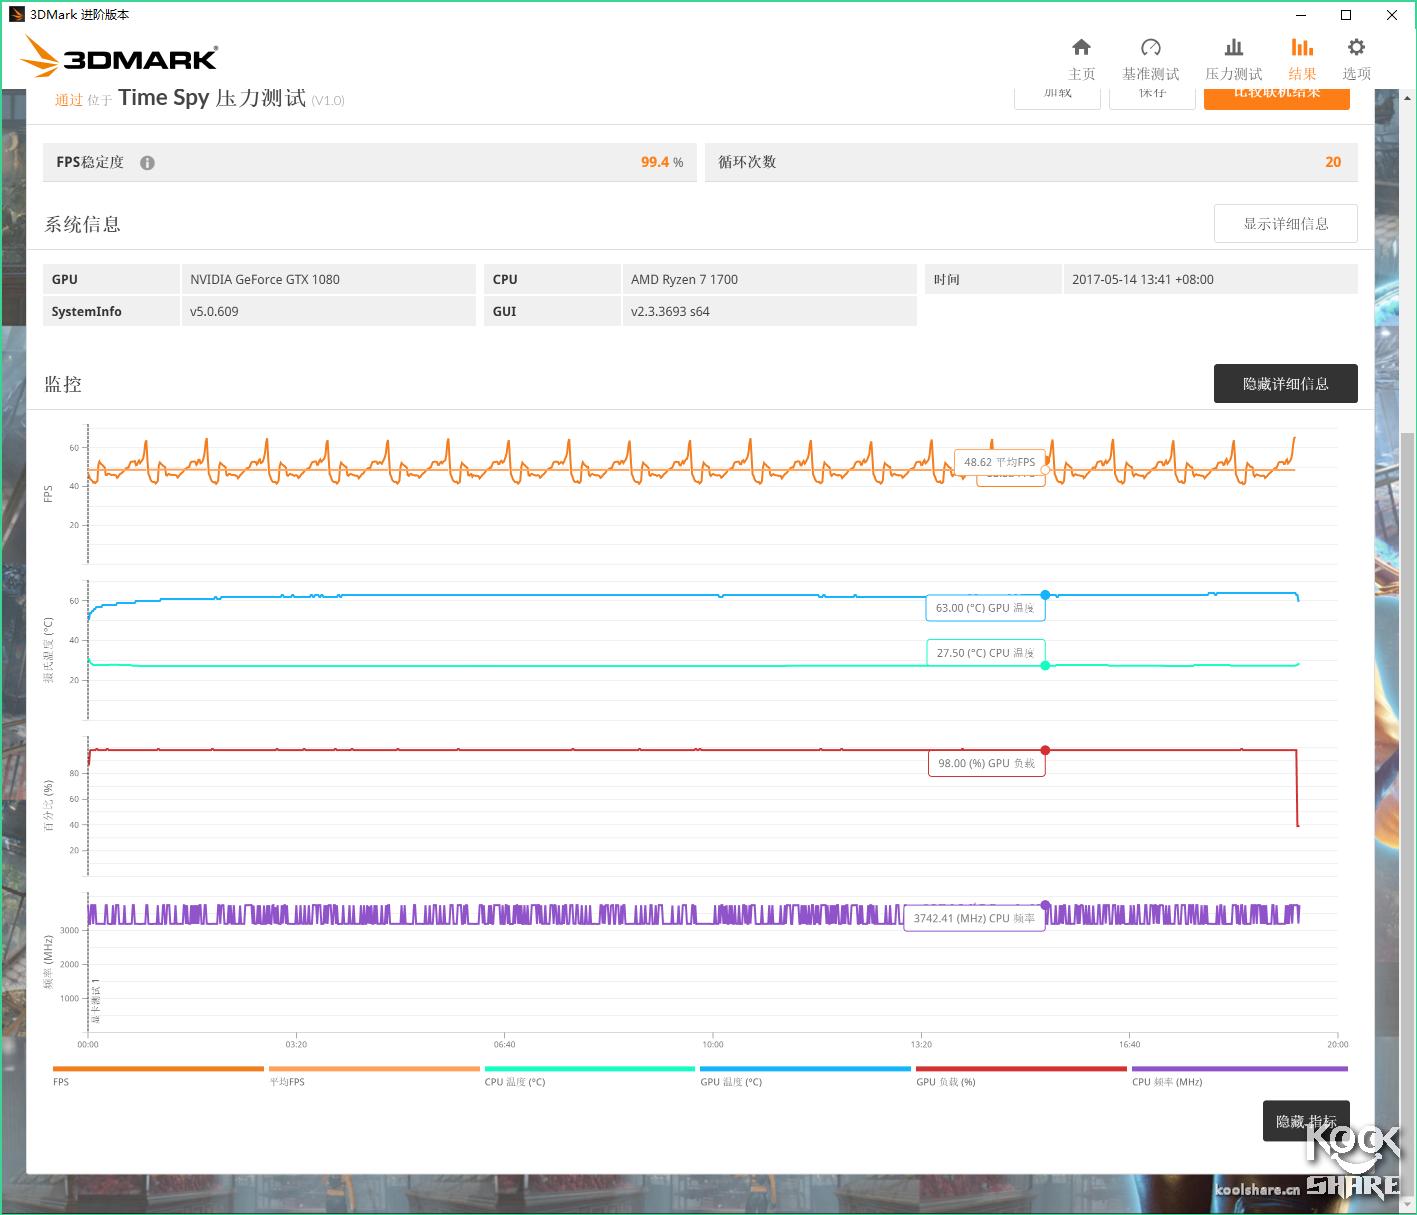Screen dimensions: 1417x1215
Task: Collapse chart legend via 隐藏指标
Action: click(1305, 1120)
